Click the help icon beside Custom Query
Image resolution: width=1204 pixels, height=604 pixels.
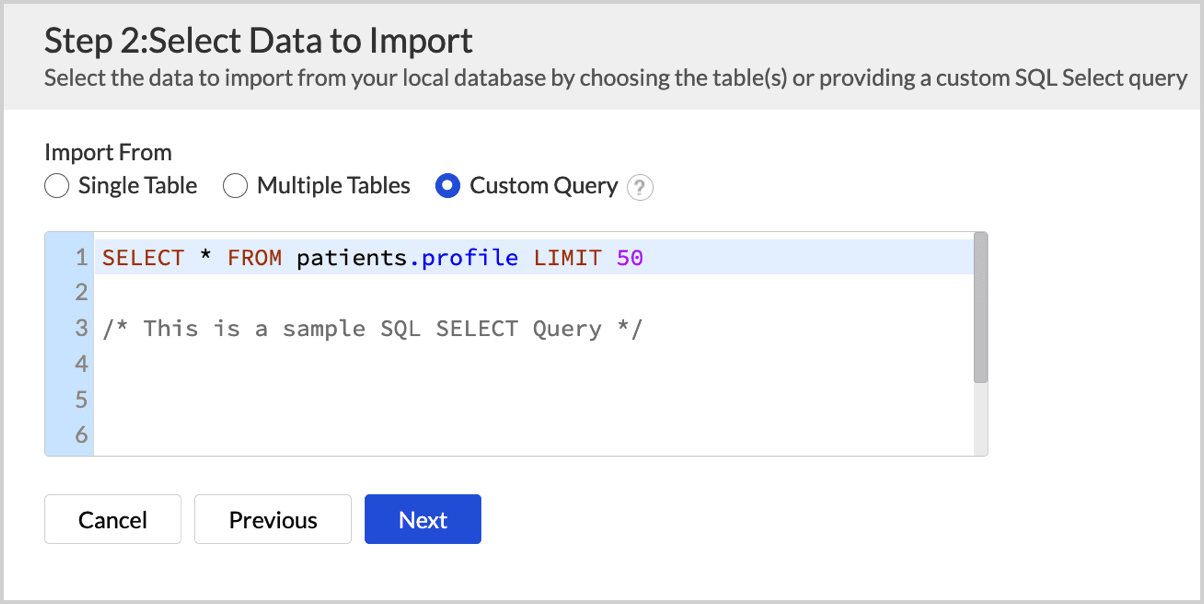point(640,187)
